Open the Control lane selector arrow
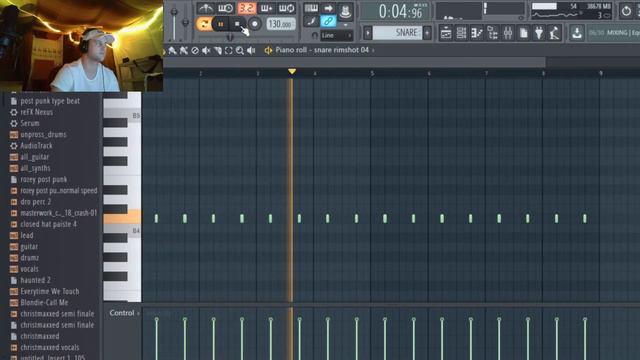 (138, 313)
